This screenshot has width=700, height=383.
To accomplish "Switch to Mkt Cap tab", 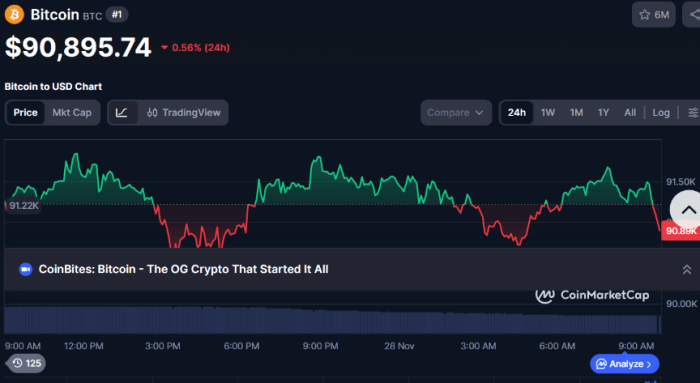I will point(72,112).
